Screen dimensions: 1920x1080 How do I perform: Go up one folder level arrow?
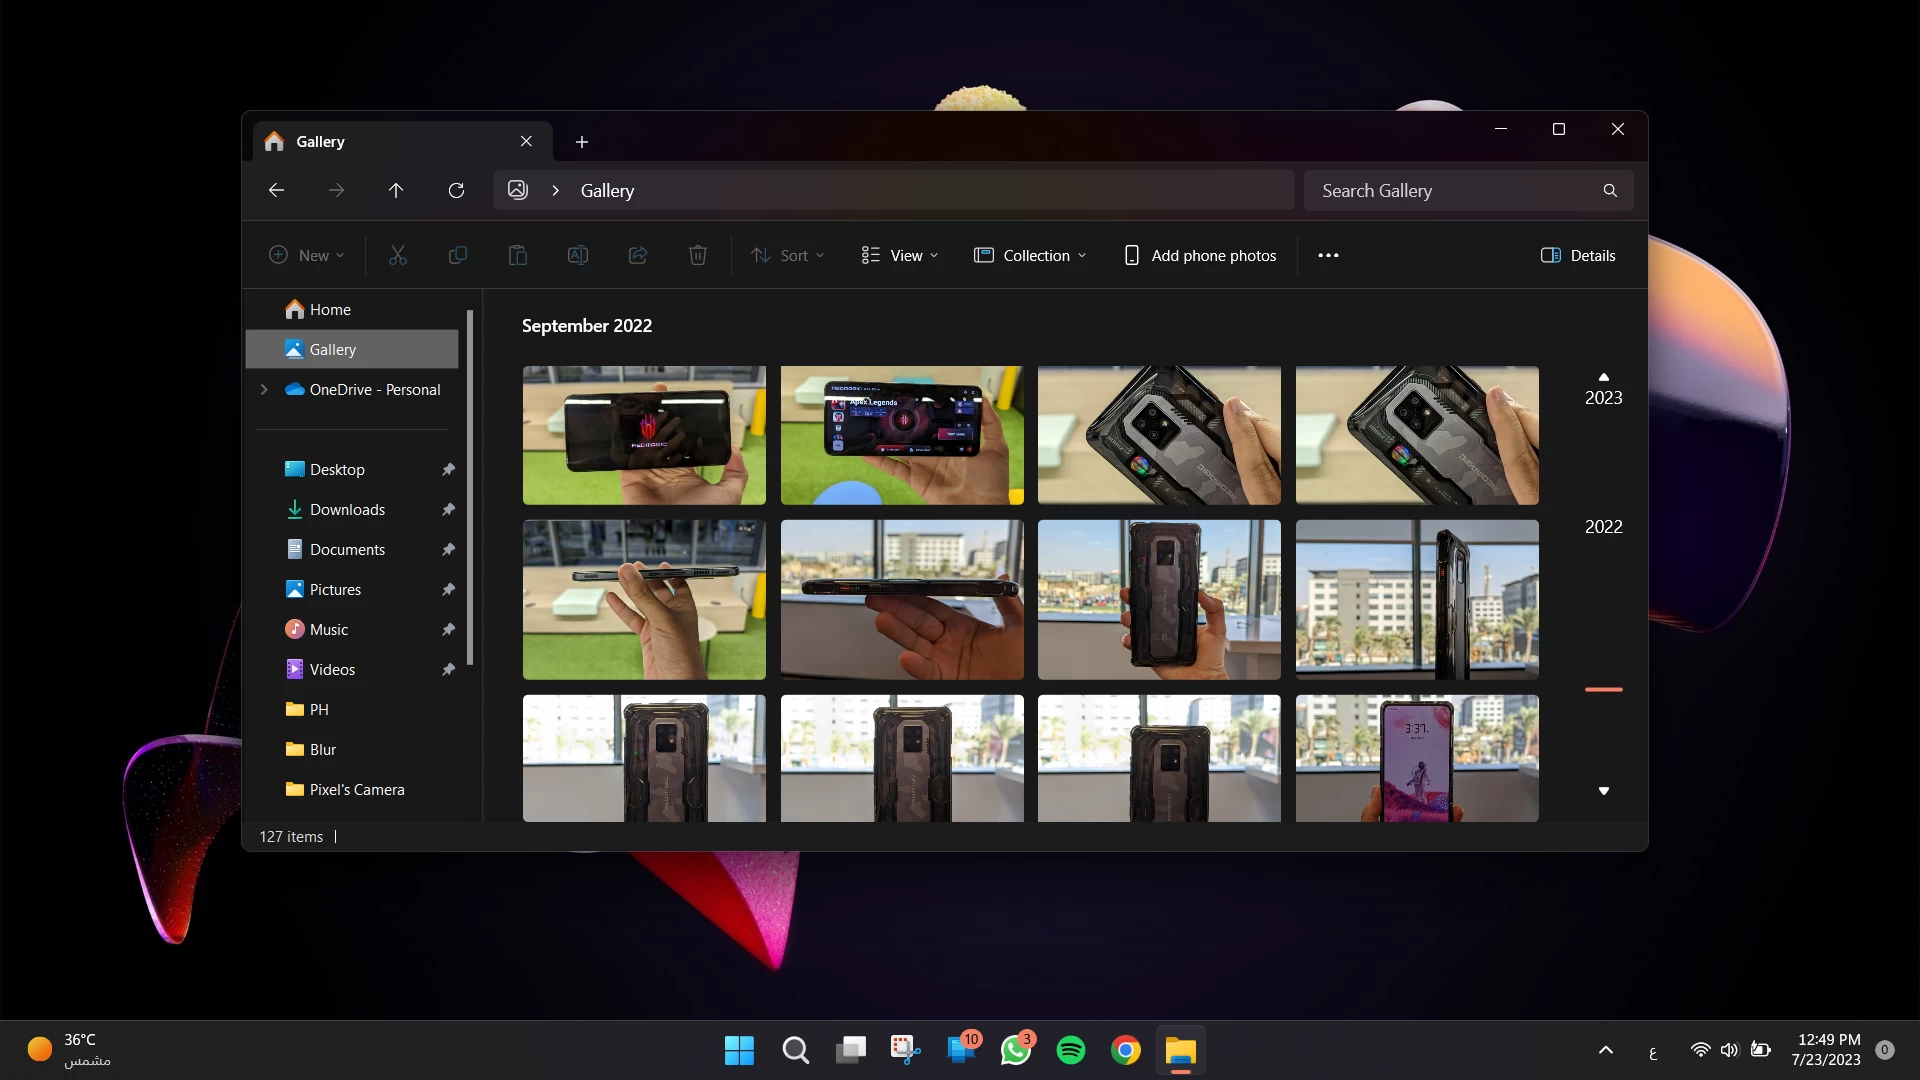(396, 191)
